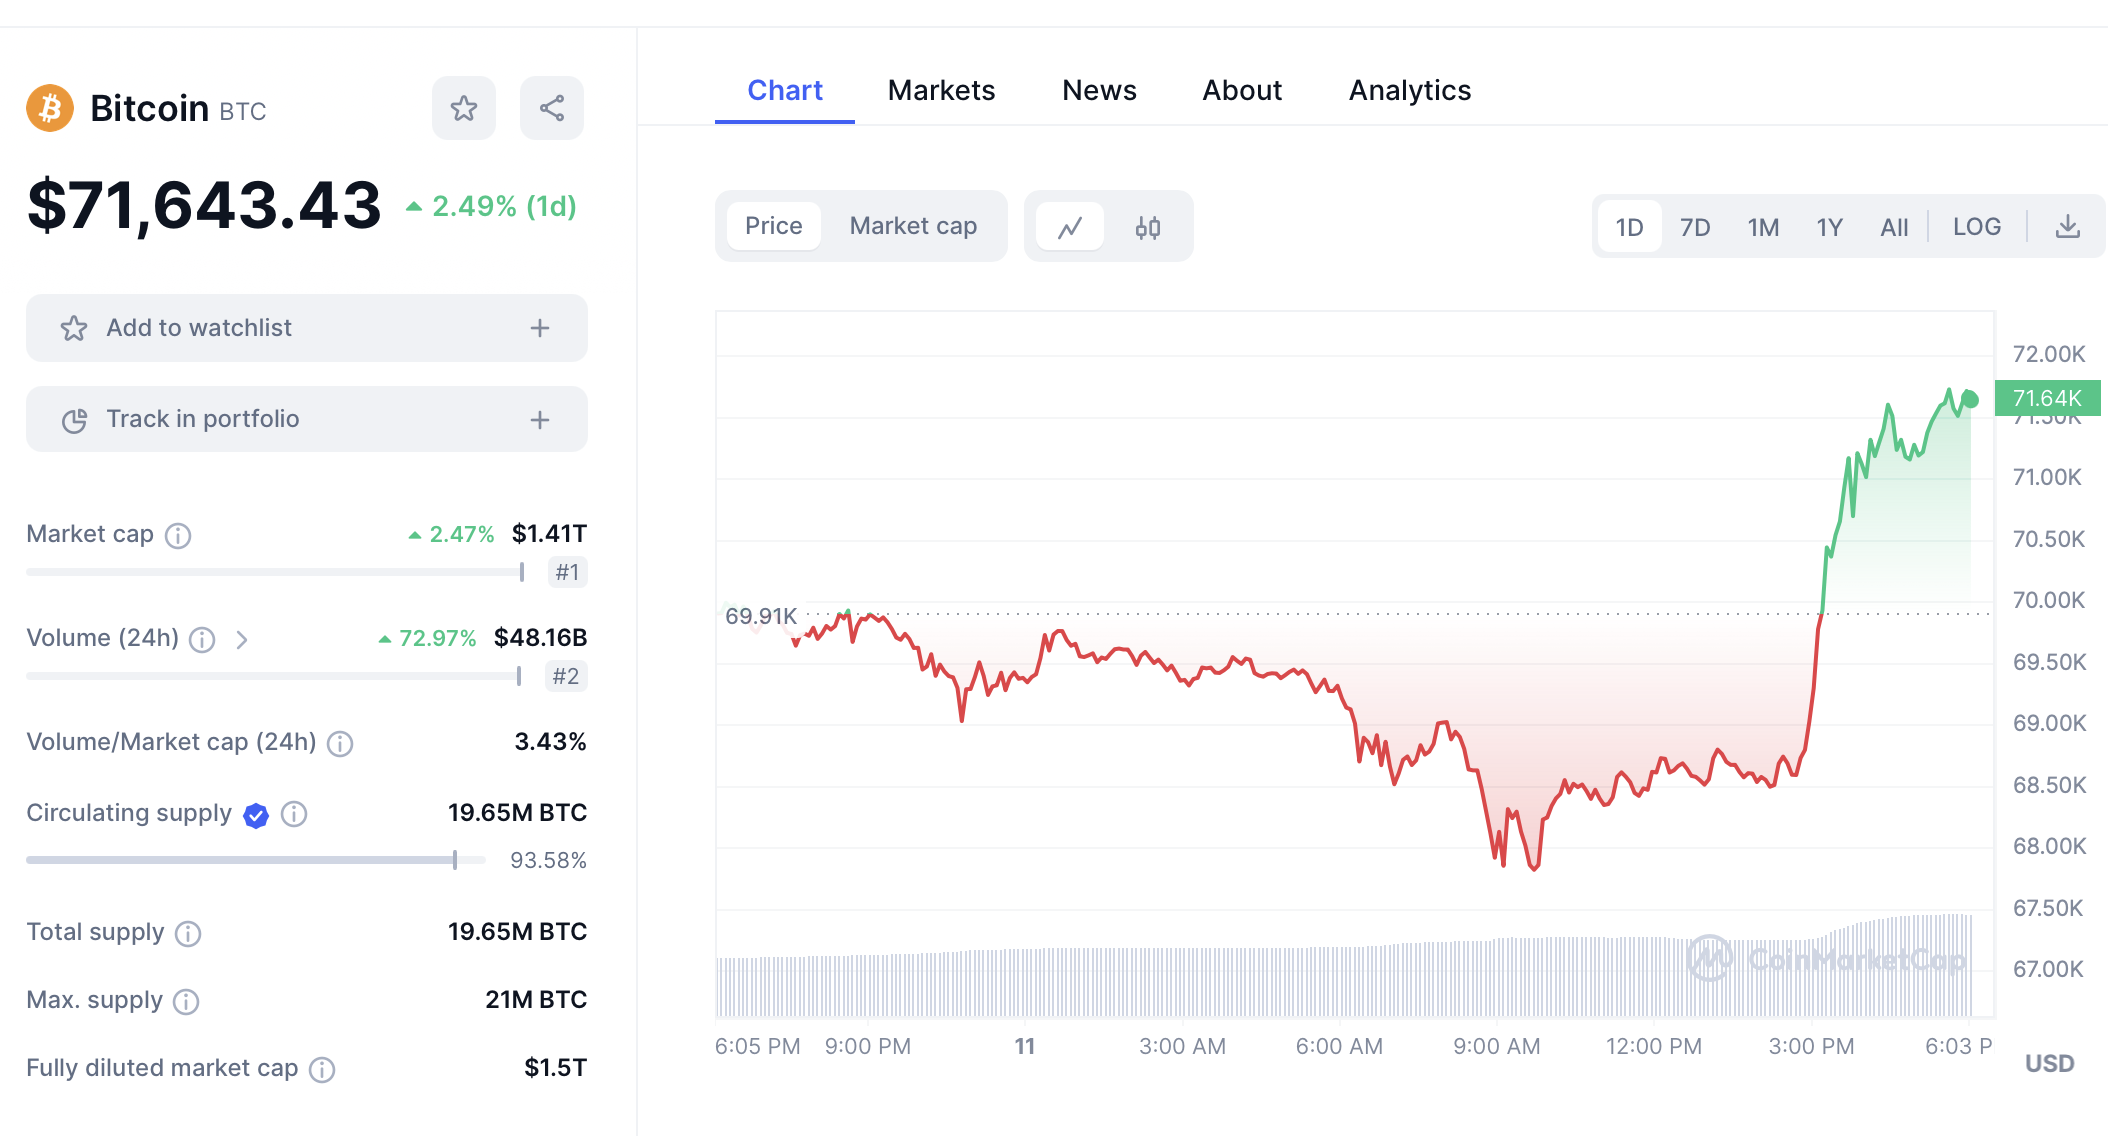Select the 1Y time range button
This screenshot has height=1136, width=2108.
coord(1829,227)
